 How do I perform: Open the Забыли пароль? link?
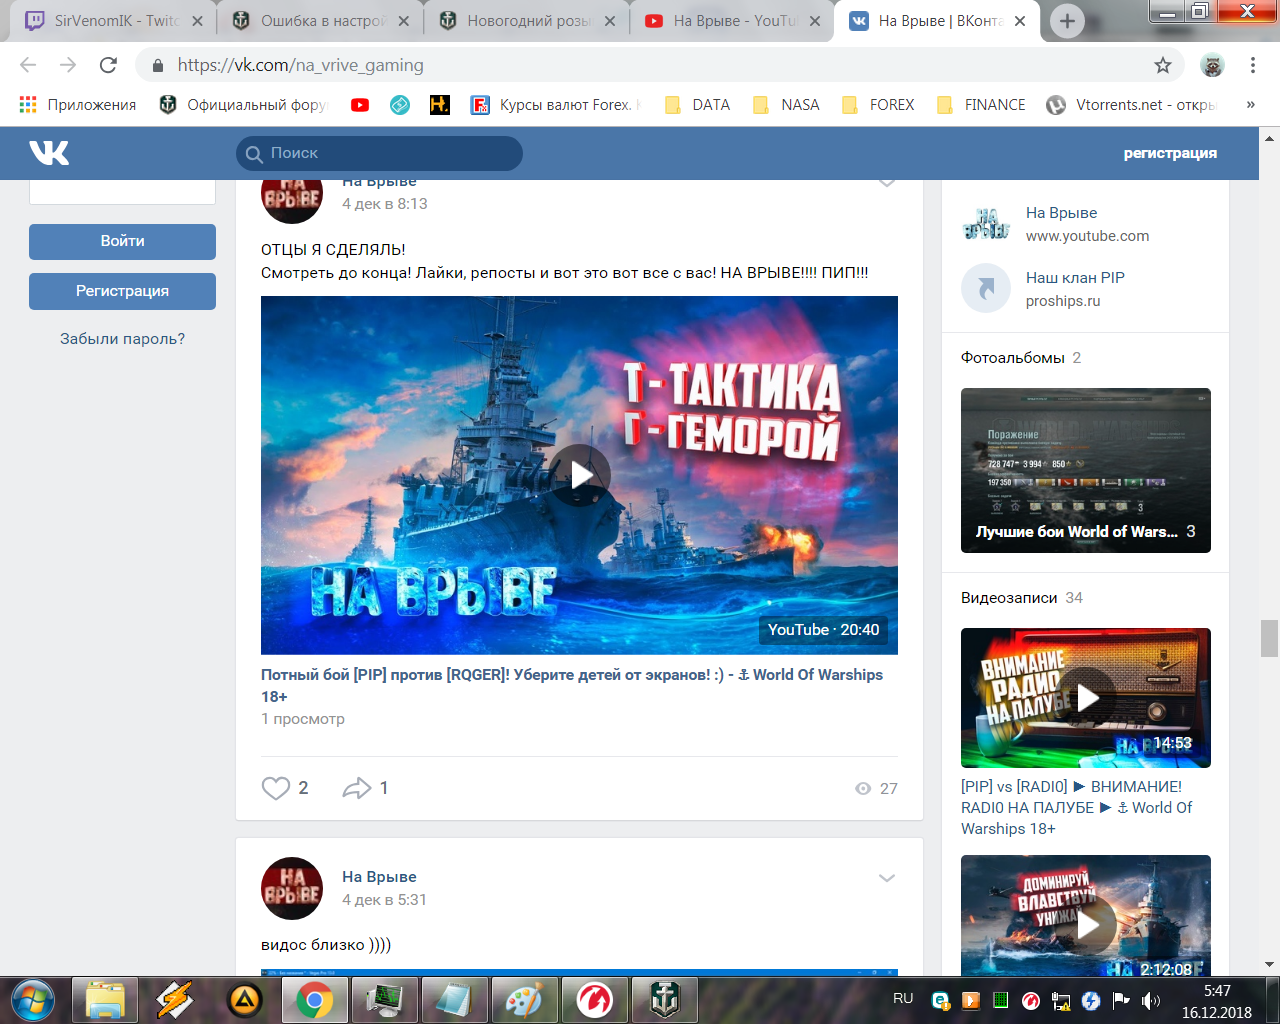[122, 339]
